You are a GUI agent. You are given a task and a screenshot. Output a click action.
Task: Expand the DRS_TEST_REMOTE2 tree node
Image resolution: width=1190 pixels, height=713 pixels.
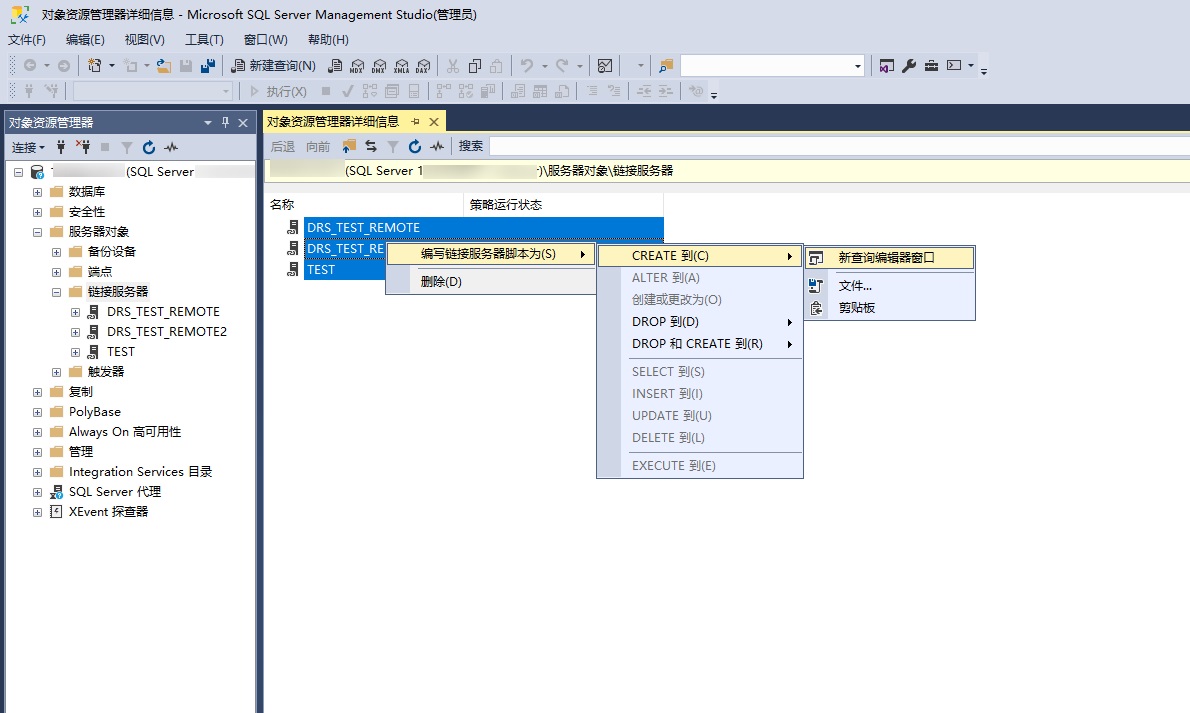(x=75, y=332)
